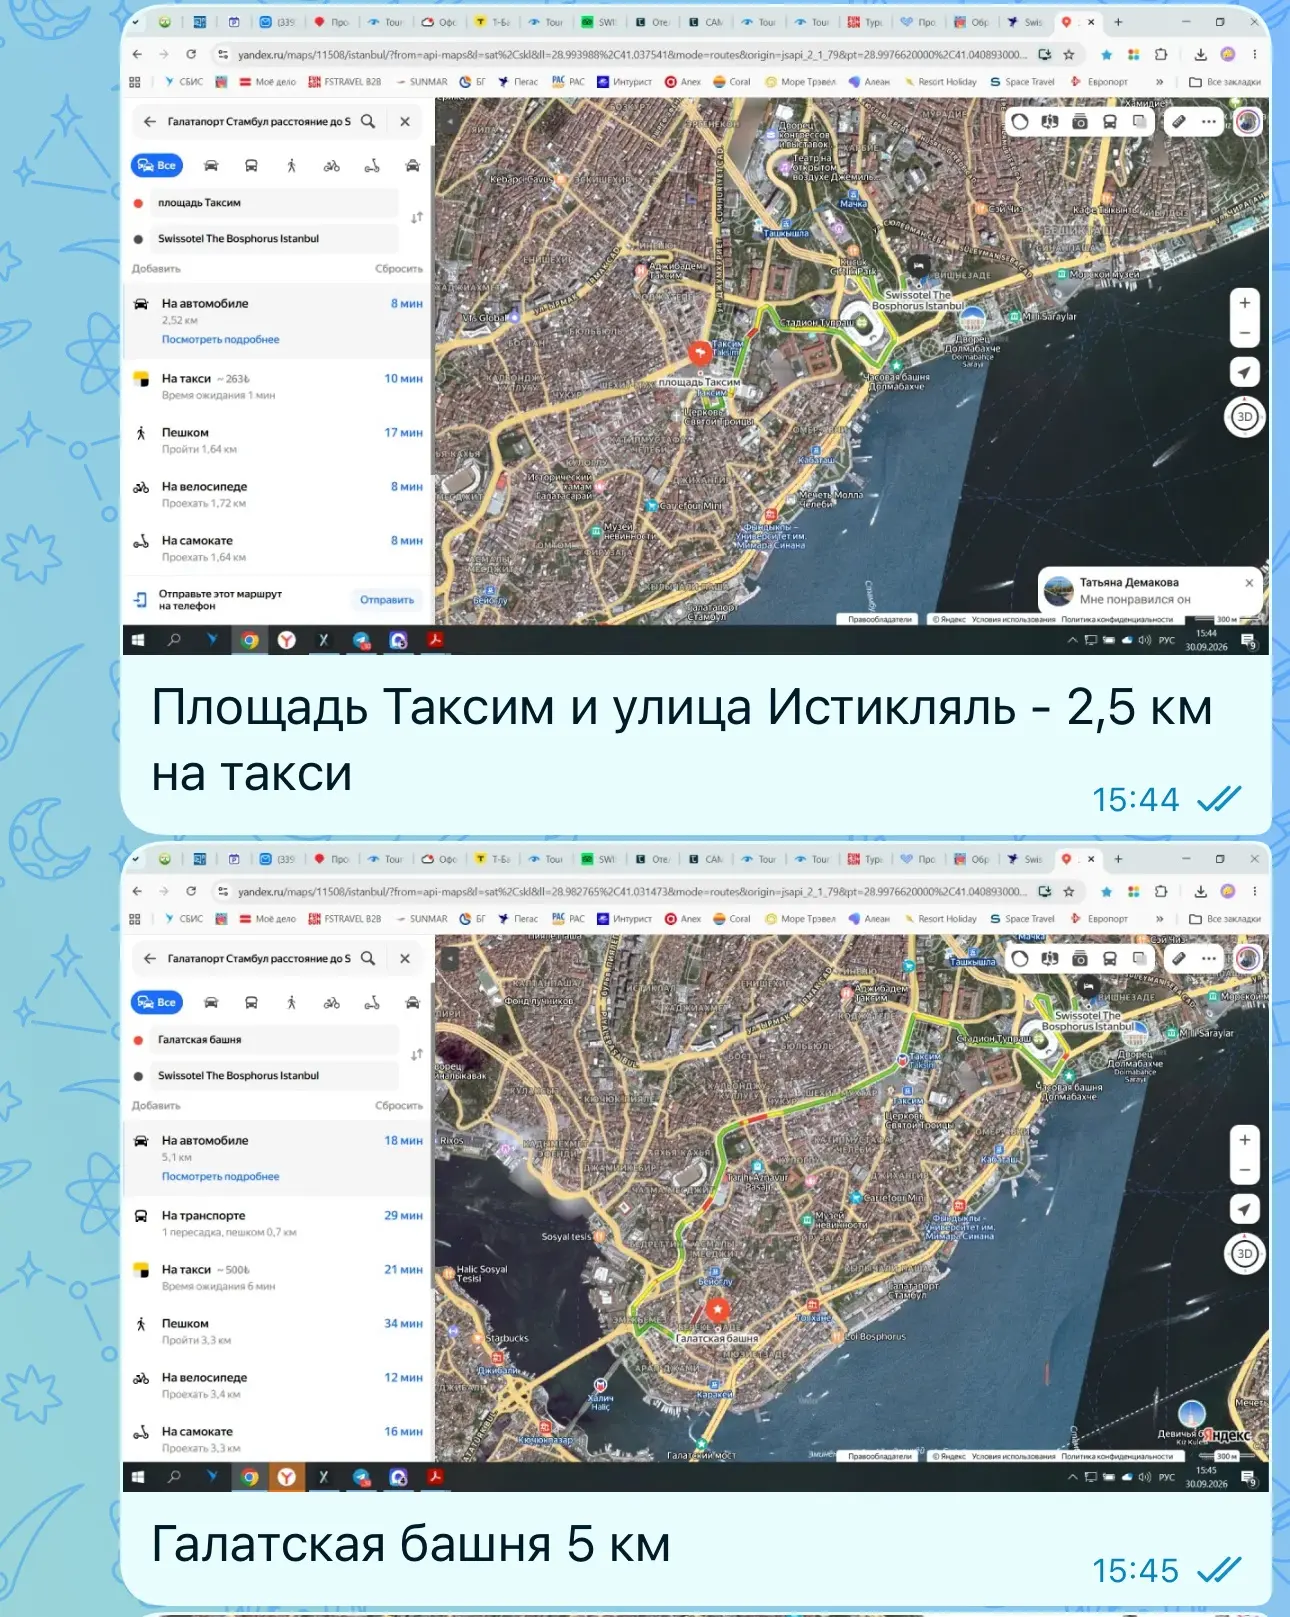Click the Chrome icon in the 15:45 taskbar

(x=250, y=1477)
